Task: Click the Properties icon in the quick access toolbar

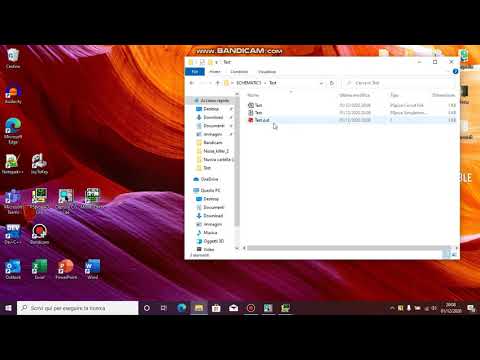Action: (x=202, y=62)
